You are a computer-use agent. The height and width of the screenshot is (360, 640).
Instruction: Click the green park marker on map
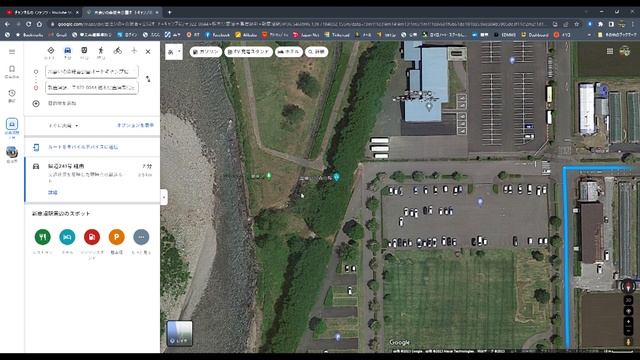pos(269,176)
